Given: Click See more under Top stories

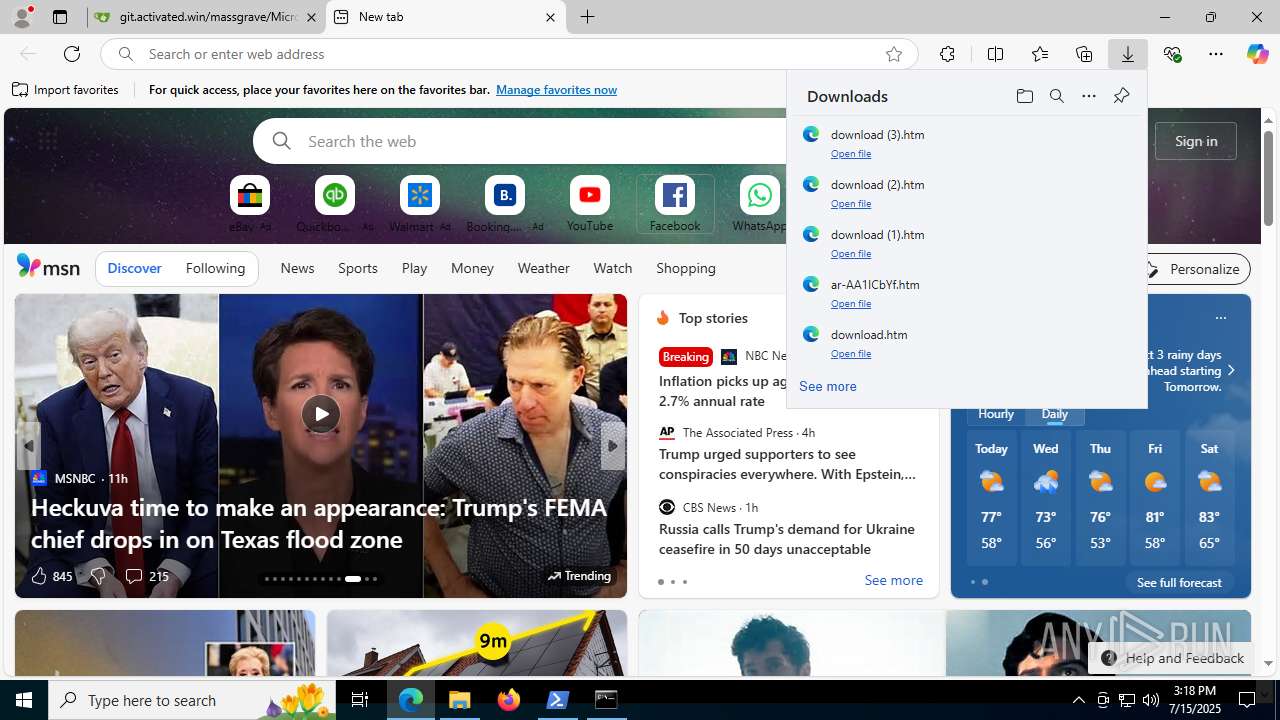Looking at the screenshot, I should pyautogui.click(x=893, y=580).
